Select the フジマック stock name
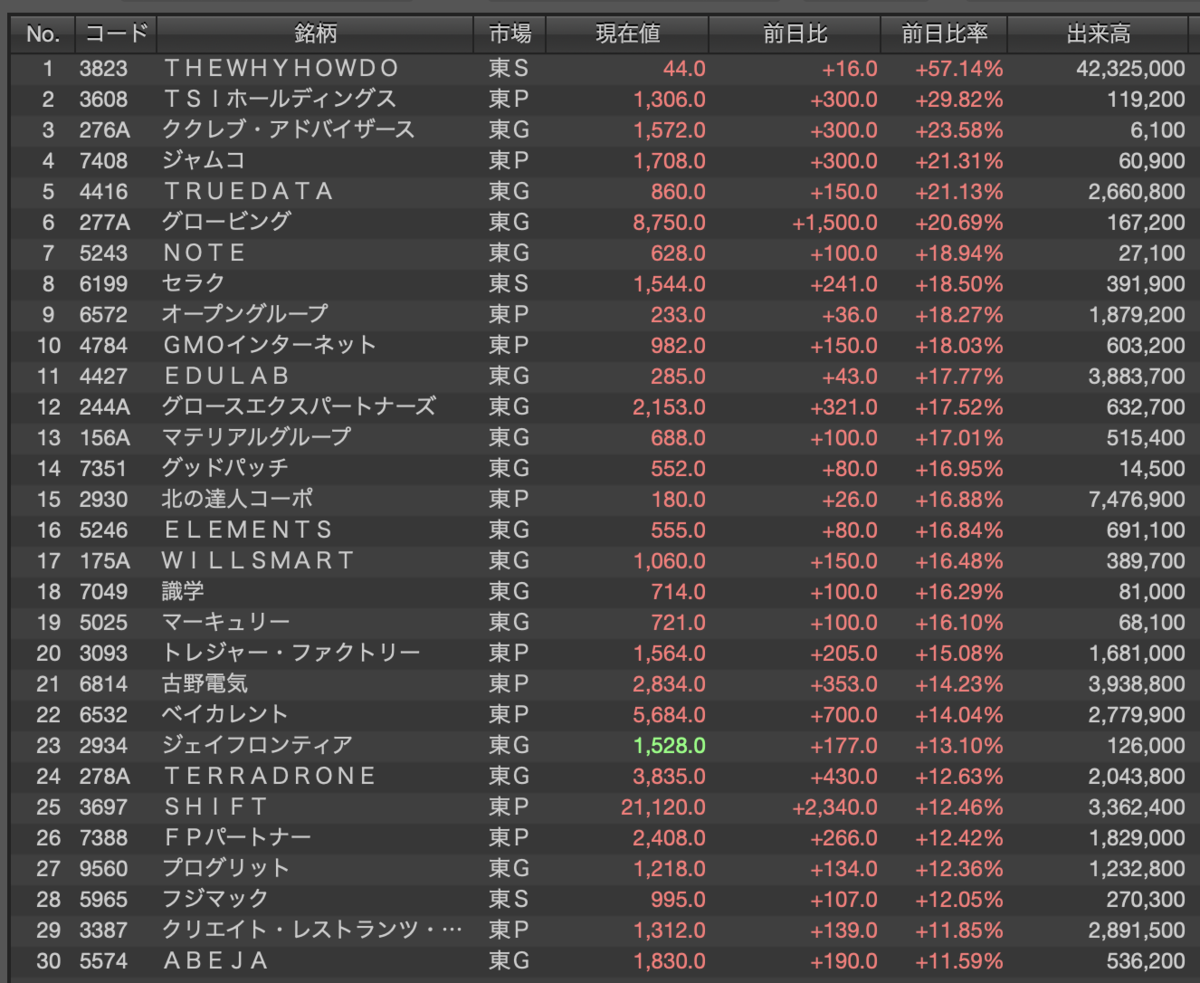This screenshot has width=1200, height=983. [215, 899]
